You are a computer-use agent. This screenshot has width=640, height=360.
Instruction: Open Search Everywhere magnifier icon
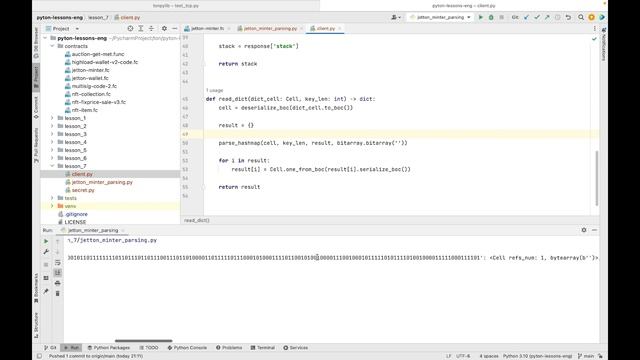tap(581, 17)
